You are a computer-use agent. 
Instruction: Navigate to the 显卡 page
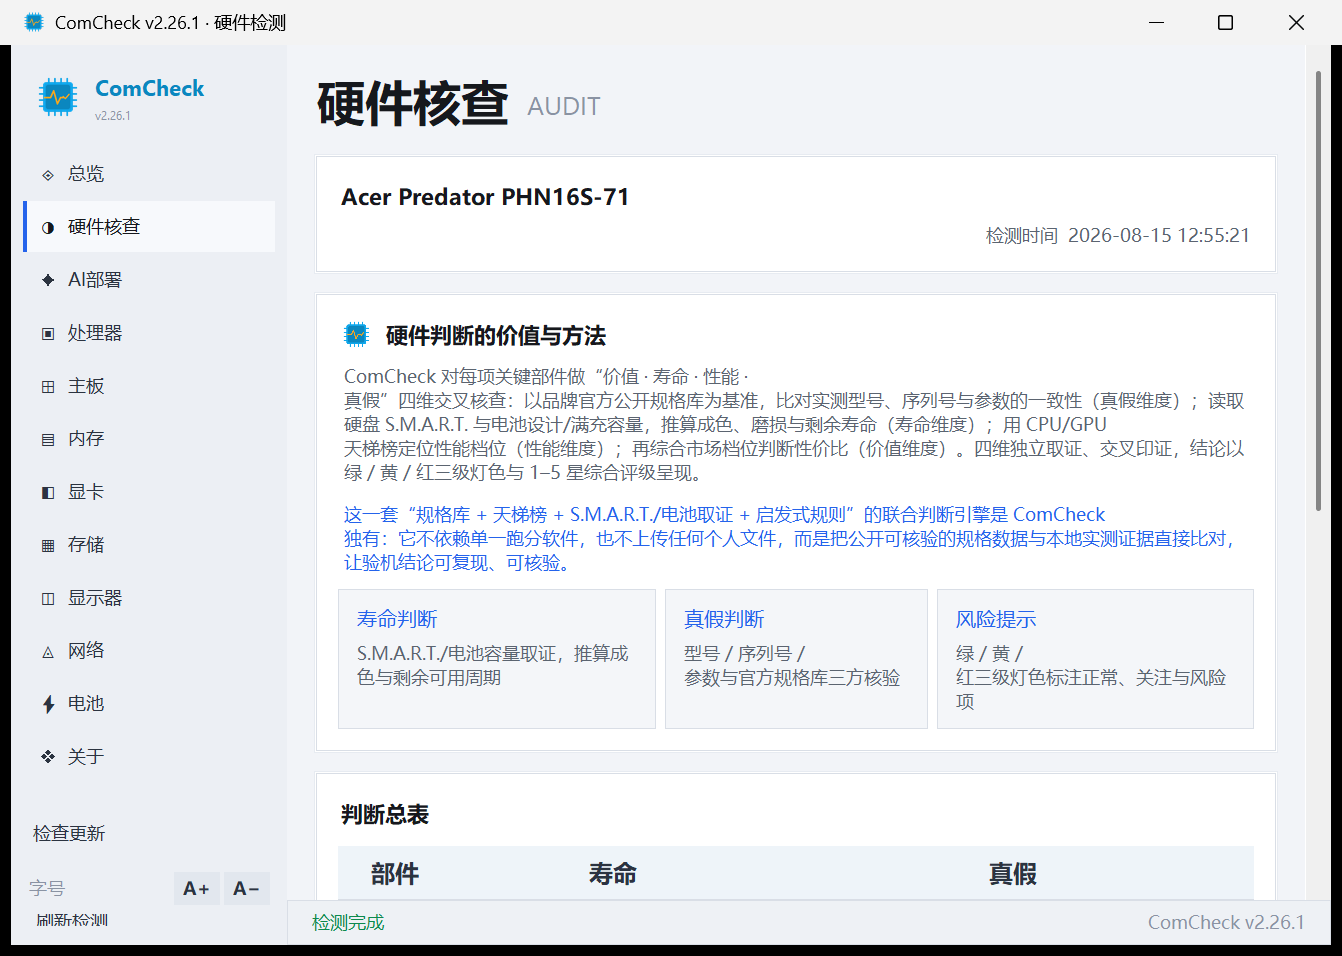click(149, 492)
